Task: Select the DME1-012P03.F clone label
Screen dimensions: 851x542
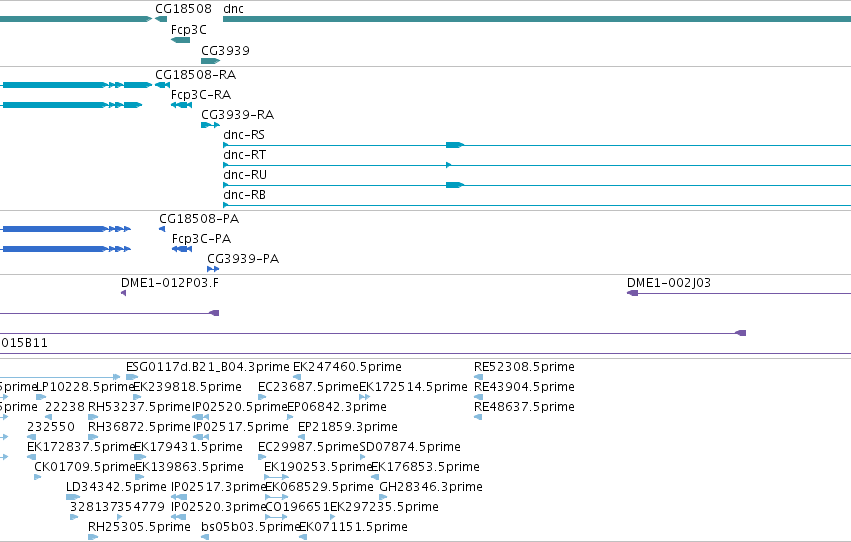Action: point(170,283)
